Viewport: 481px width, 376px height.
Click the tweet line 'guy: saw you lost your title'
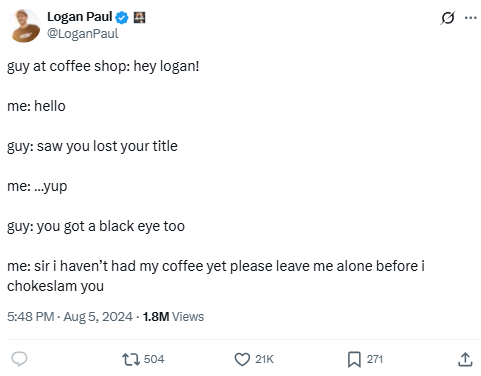coord(92,146)
